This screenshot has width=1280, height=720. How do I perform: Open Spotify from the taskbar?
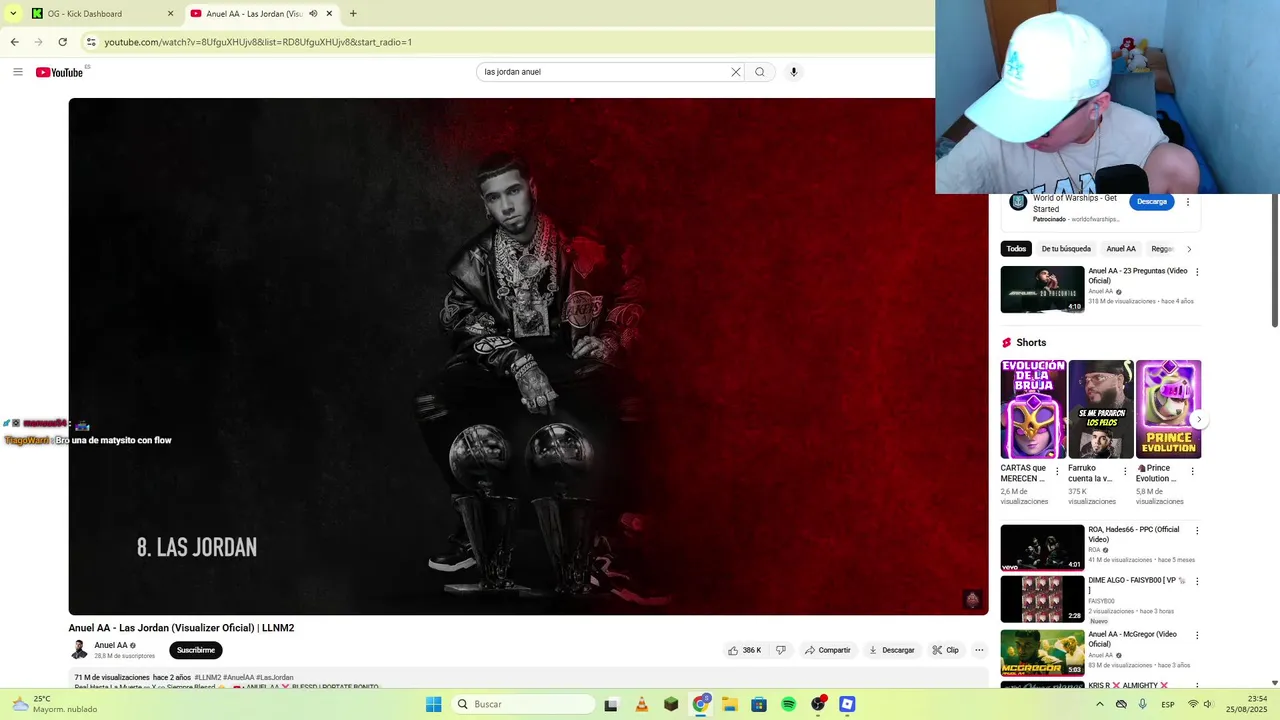[788, 704]
